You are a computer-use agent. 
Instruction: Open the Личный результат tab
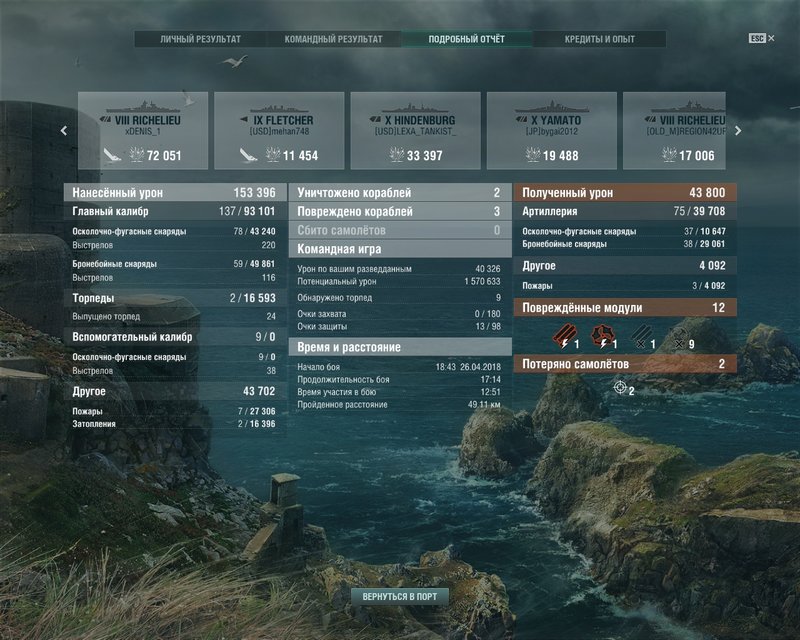click(201, 39)
